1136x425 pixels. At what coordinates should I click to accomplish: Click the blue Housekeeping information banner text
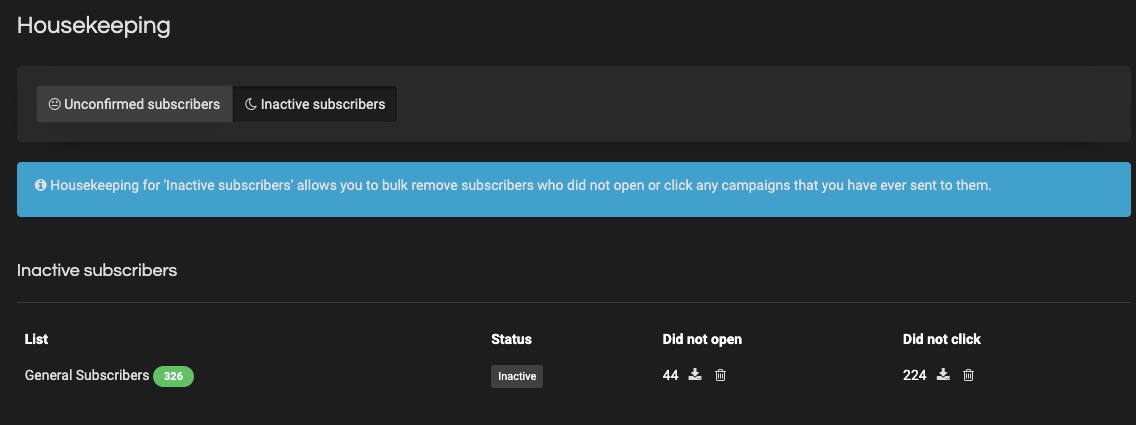click(x=520, y=185)
